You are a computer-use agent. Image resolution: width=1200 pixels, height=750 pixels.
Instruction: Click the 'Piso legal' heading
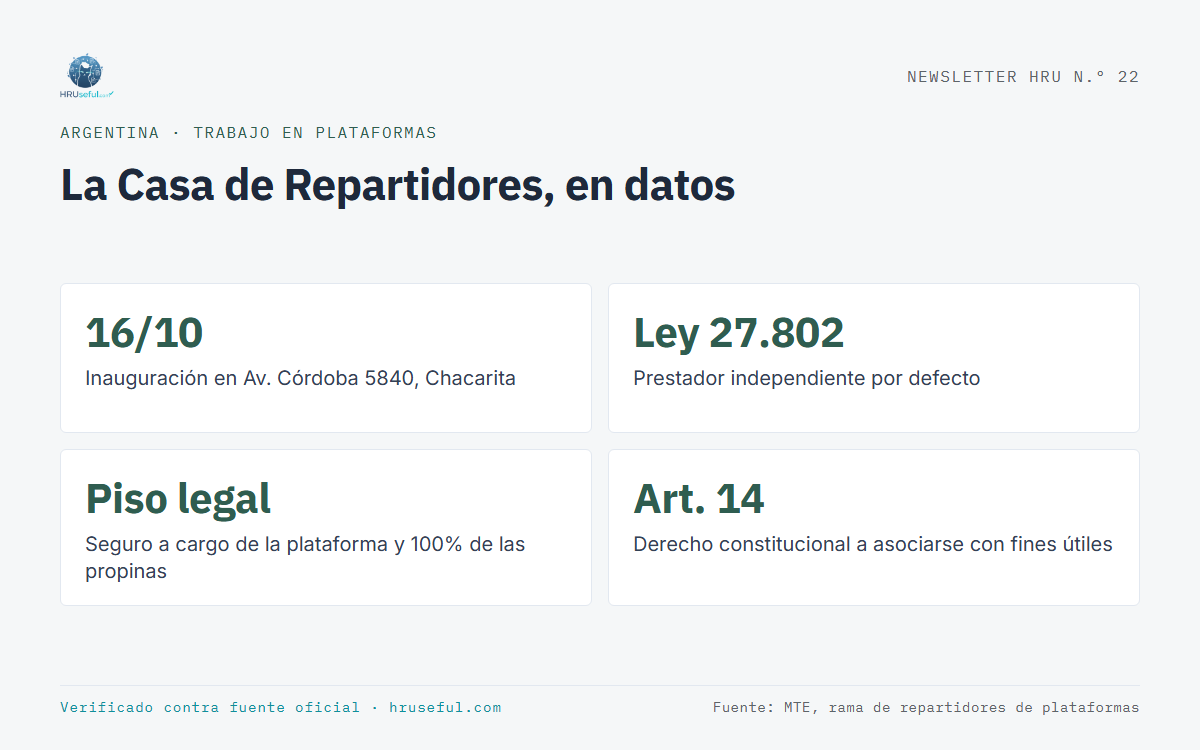[178, 499]
